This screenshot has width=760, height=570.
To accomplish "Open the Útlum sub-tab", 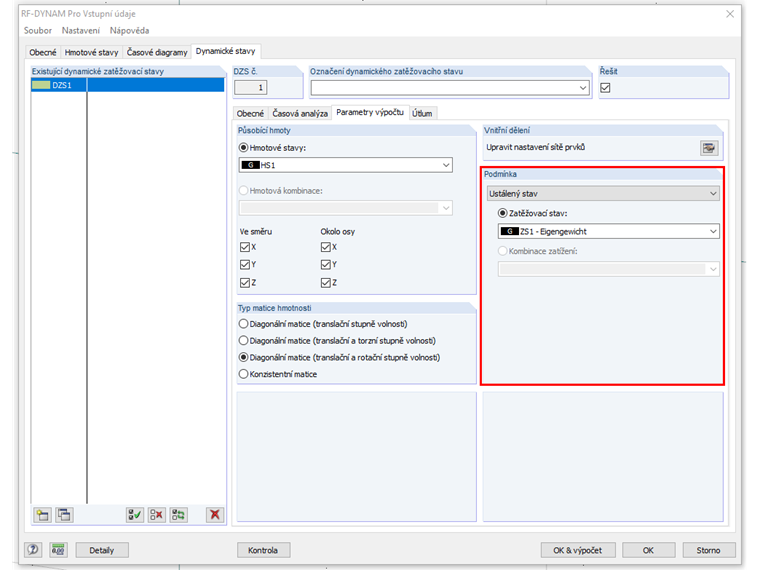I will 422,113.
